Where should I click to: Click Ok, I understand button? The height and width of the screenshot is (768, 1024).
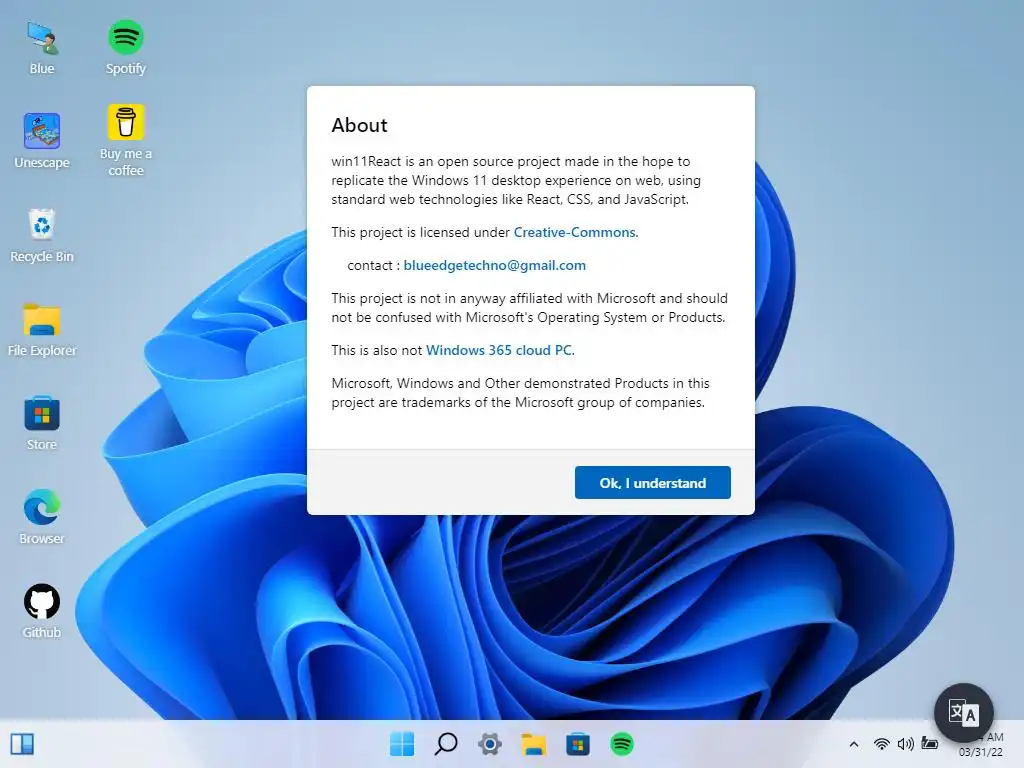coord(652,483)
